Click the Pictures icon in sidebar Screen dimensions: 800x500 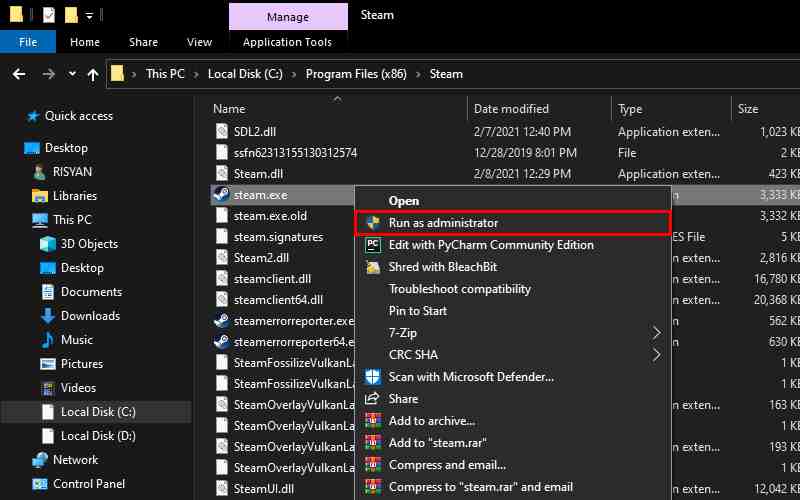coord(47,364)
